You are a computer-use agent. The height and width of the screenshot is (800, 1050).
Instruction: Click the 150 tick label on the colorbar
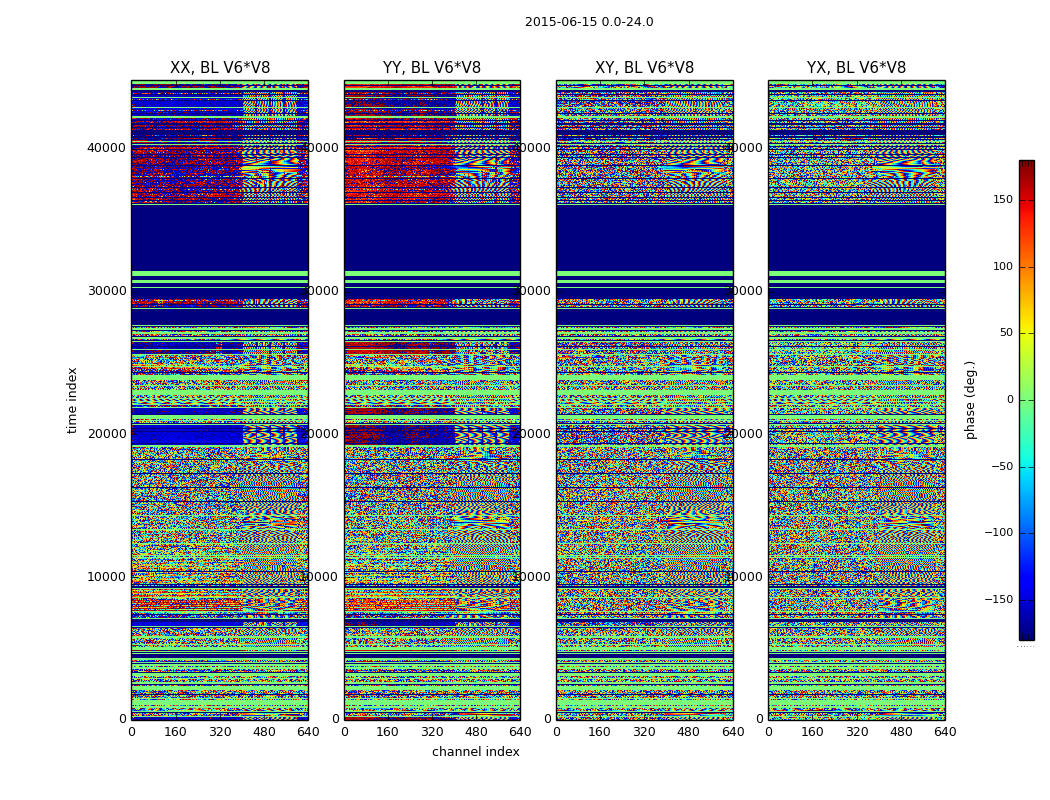(1002, 200)
